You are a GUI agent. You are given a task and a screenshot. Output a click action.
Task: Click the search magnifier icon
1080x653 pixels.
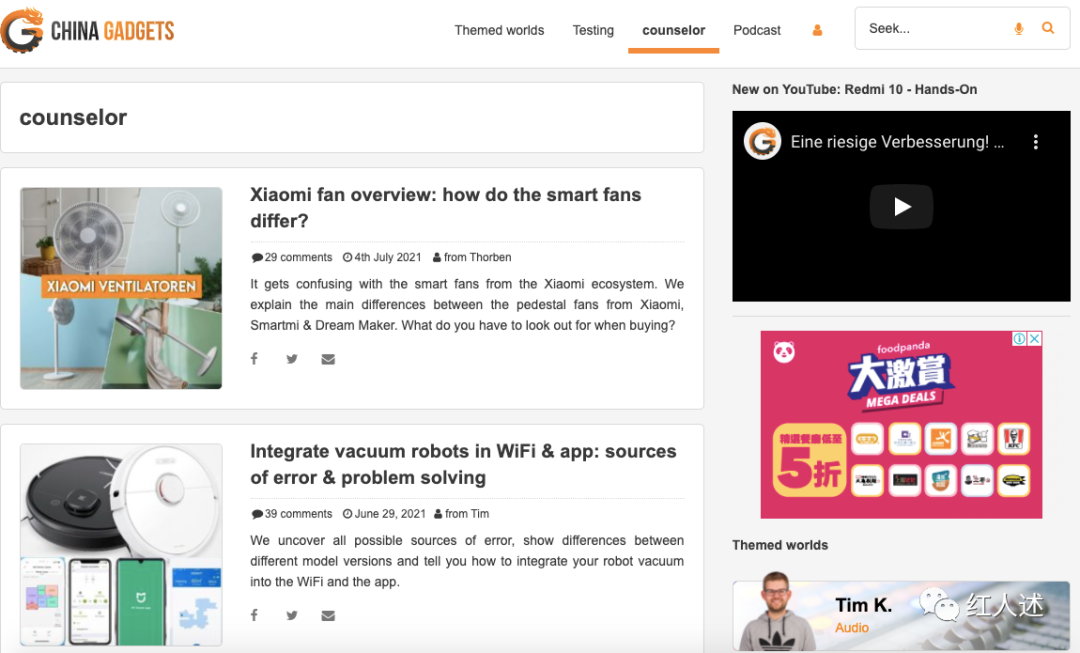1048,29
